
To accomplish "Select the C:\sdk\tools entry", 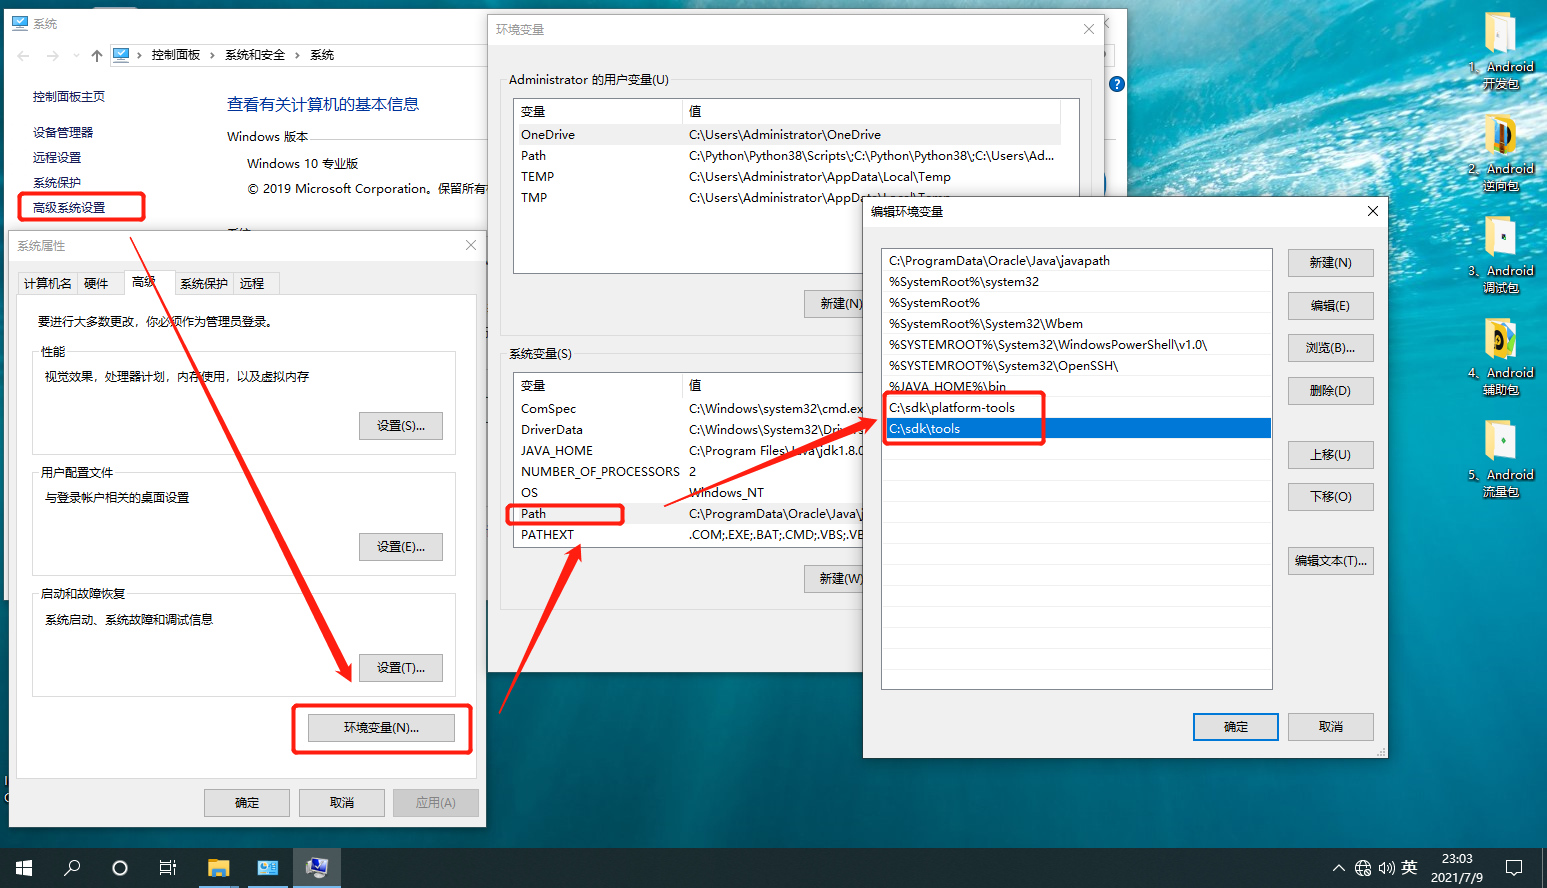I will point(1077,429).
